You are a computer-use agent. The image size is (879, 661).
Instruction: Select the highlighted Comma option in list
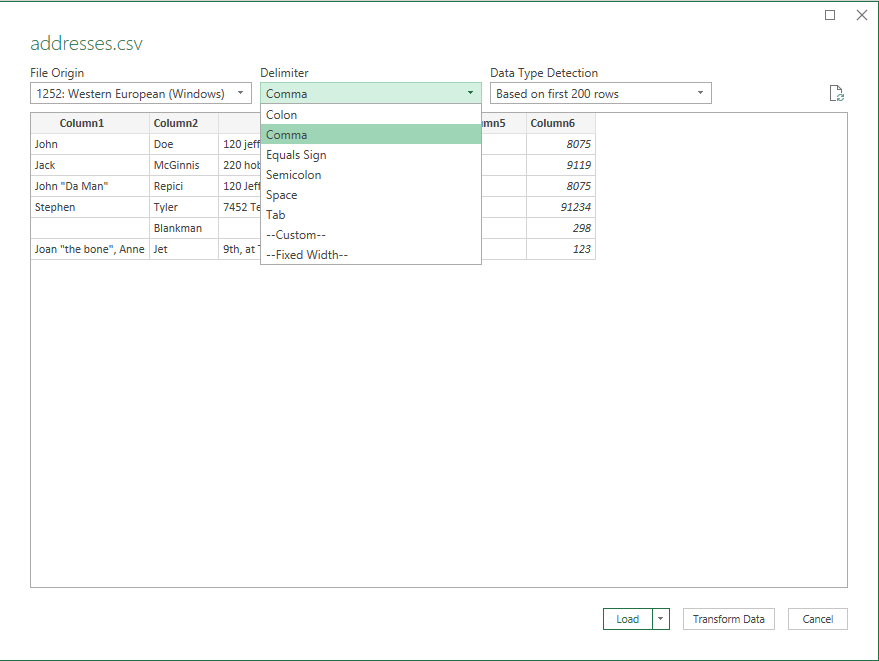coord(371,135)
